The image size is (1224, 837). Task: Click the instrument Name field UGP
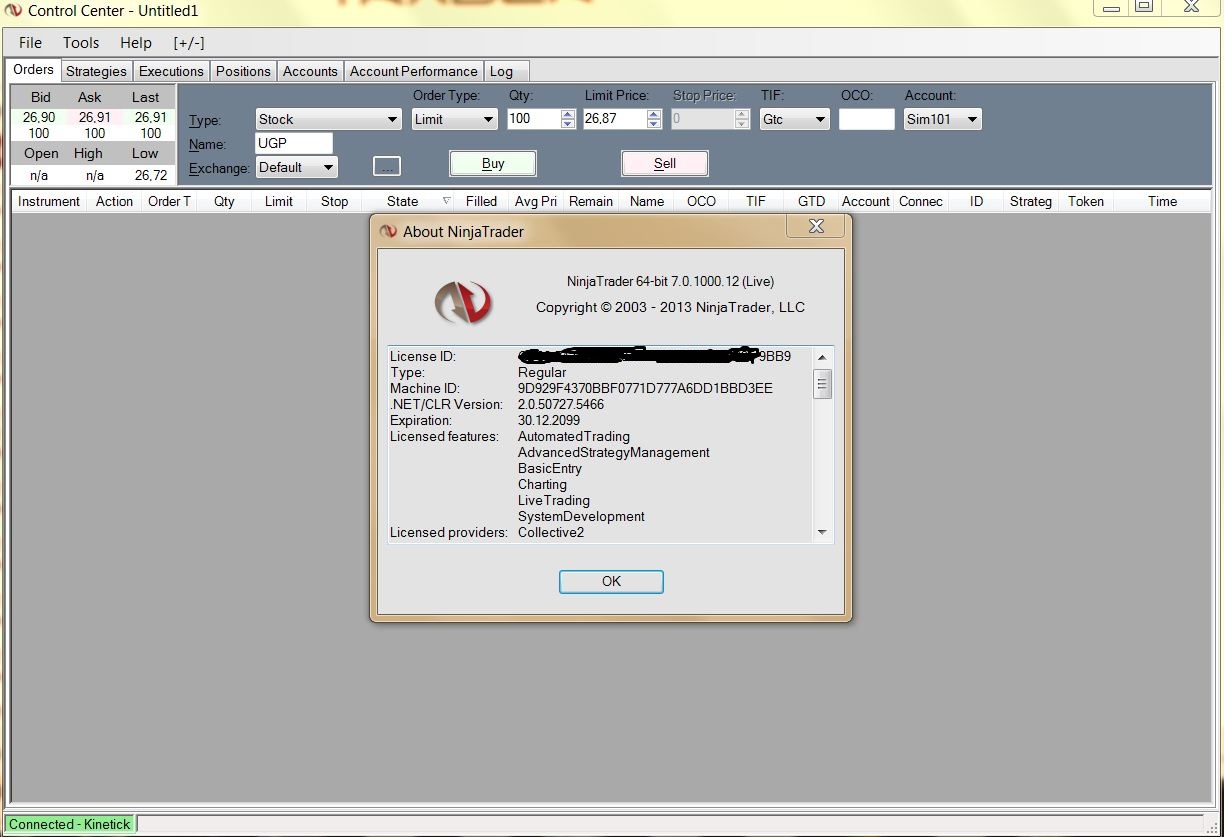[x=294, y=143]
